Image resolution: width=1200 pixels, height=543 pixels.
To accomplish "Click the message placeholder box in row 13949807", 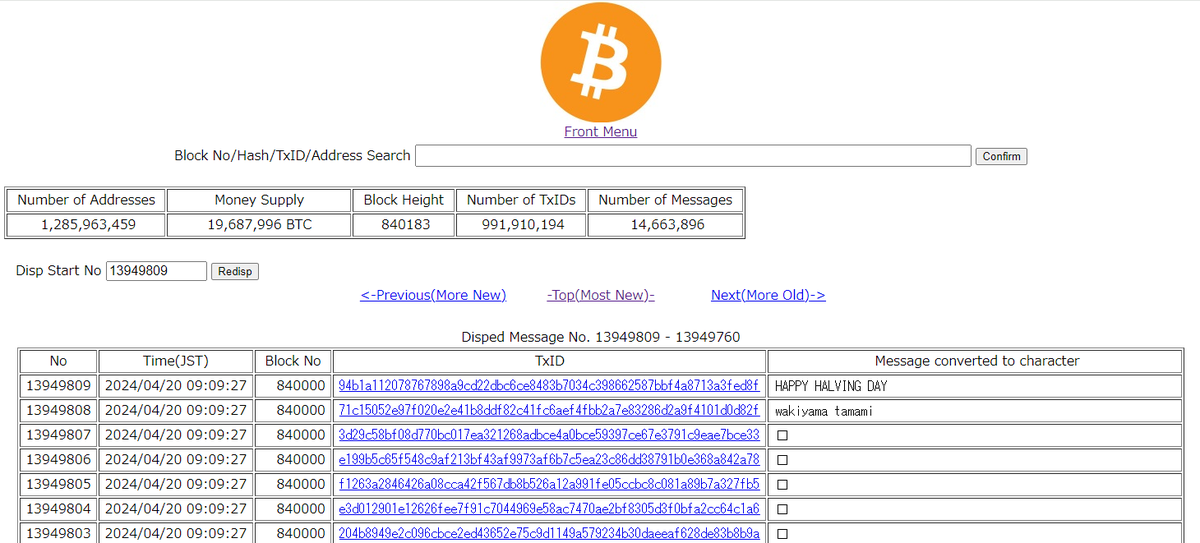I will point(782,436).
